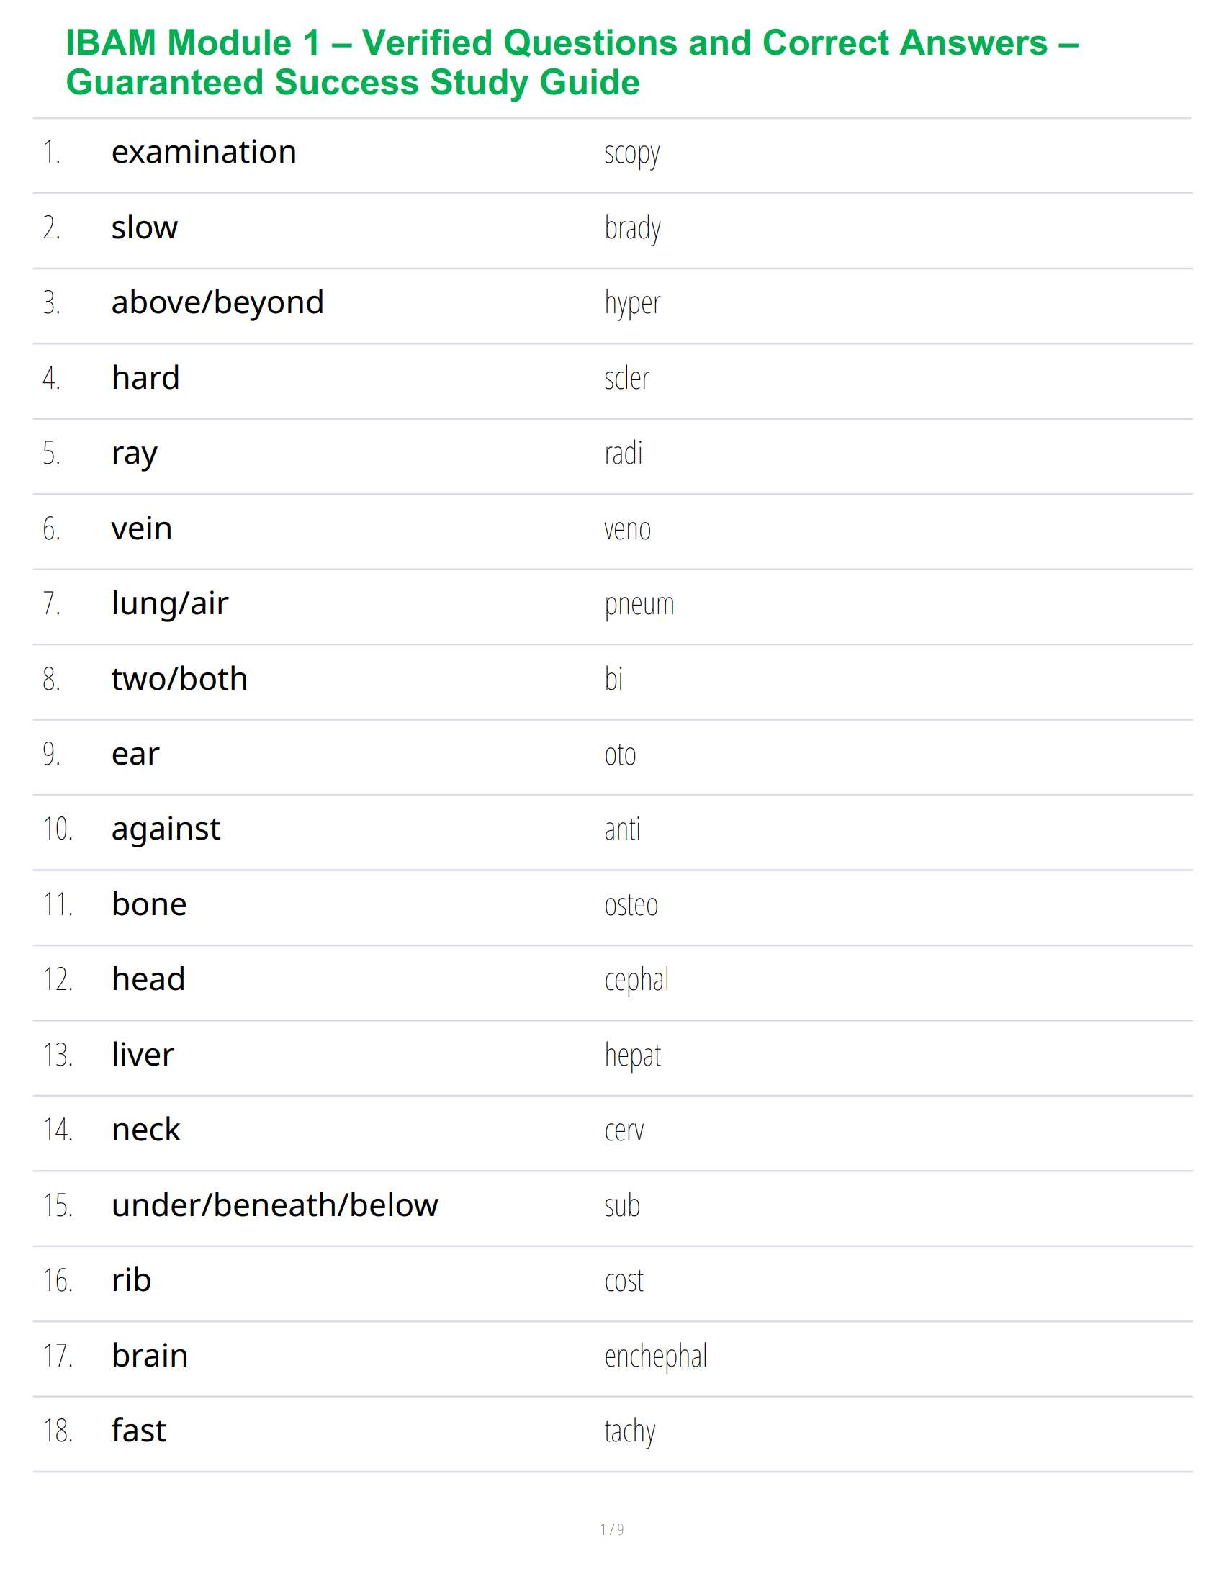Select the answer "scopy"
This screenshot has width=1224, height=1584.
coord(632,154)
